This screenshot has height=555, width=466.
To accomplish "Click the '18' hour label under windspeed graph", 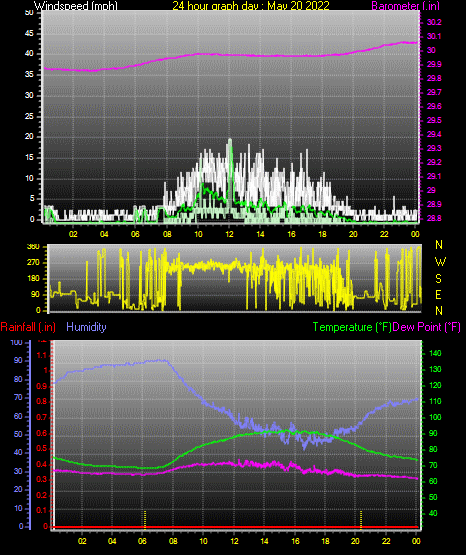I will tap(322, 234).
